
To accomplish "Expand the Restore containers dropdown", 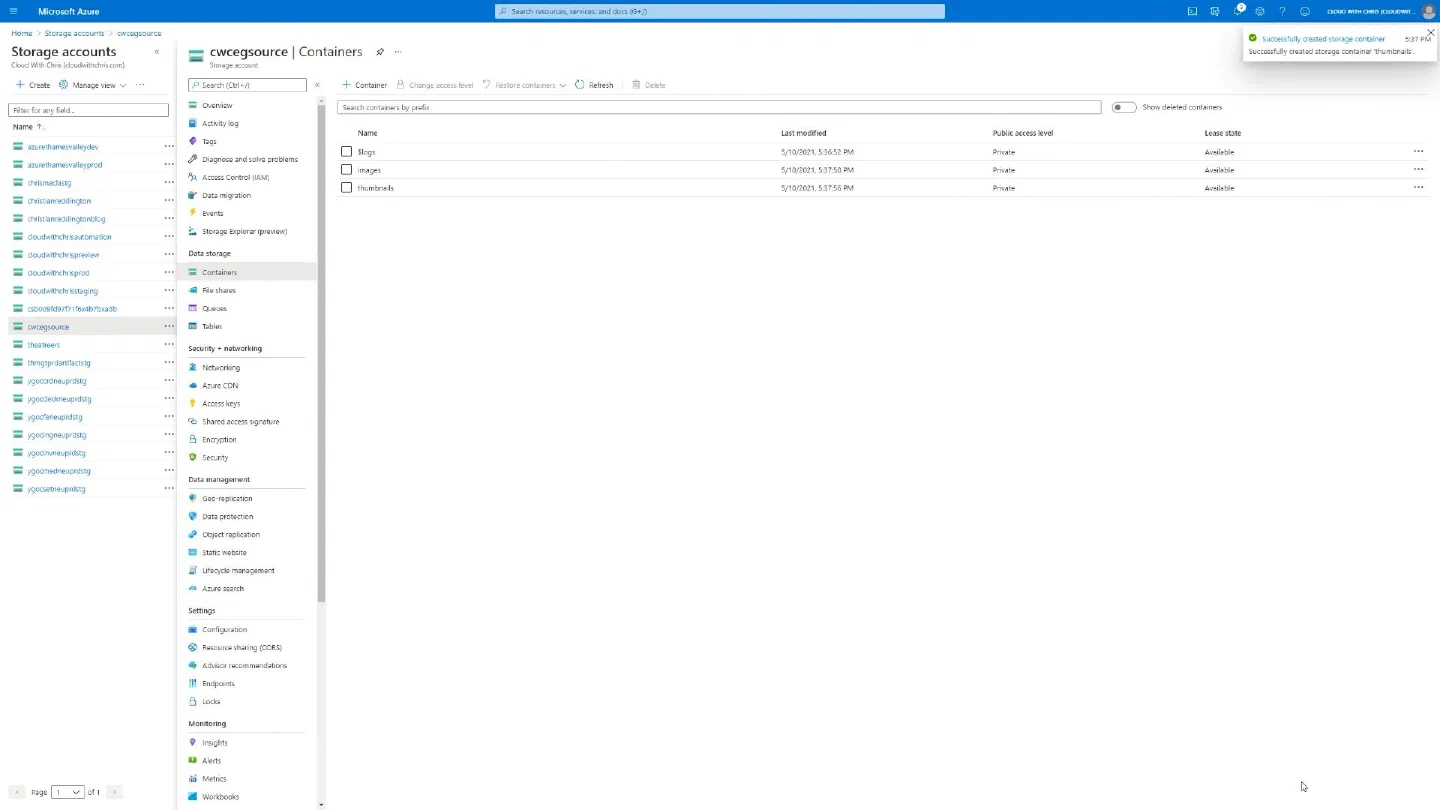I will (x=524, y=85).
